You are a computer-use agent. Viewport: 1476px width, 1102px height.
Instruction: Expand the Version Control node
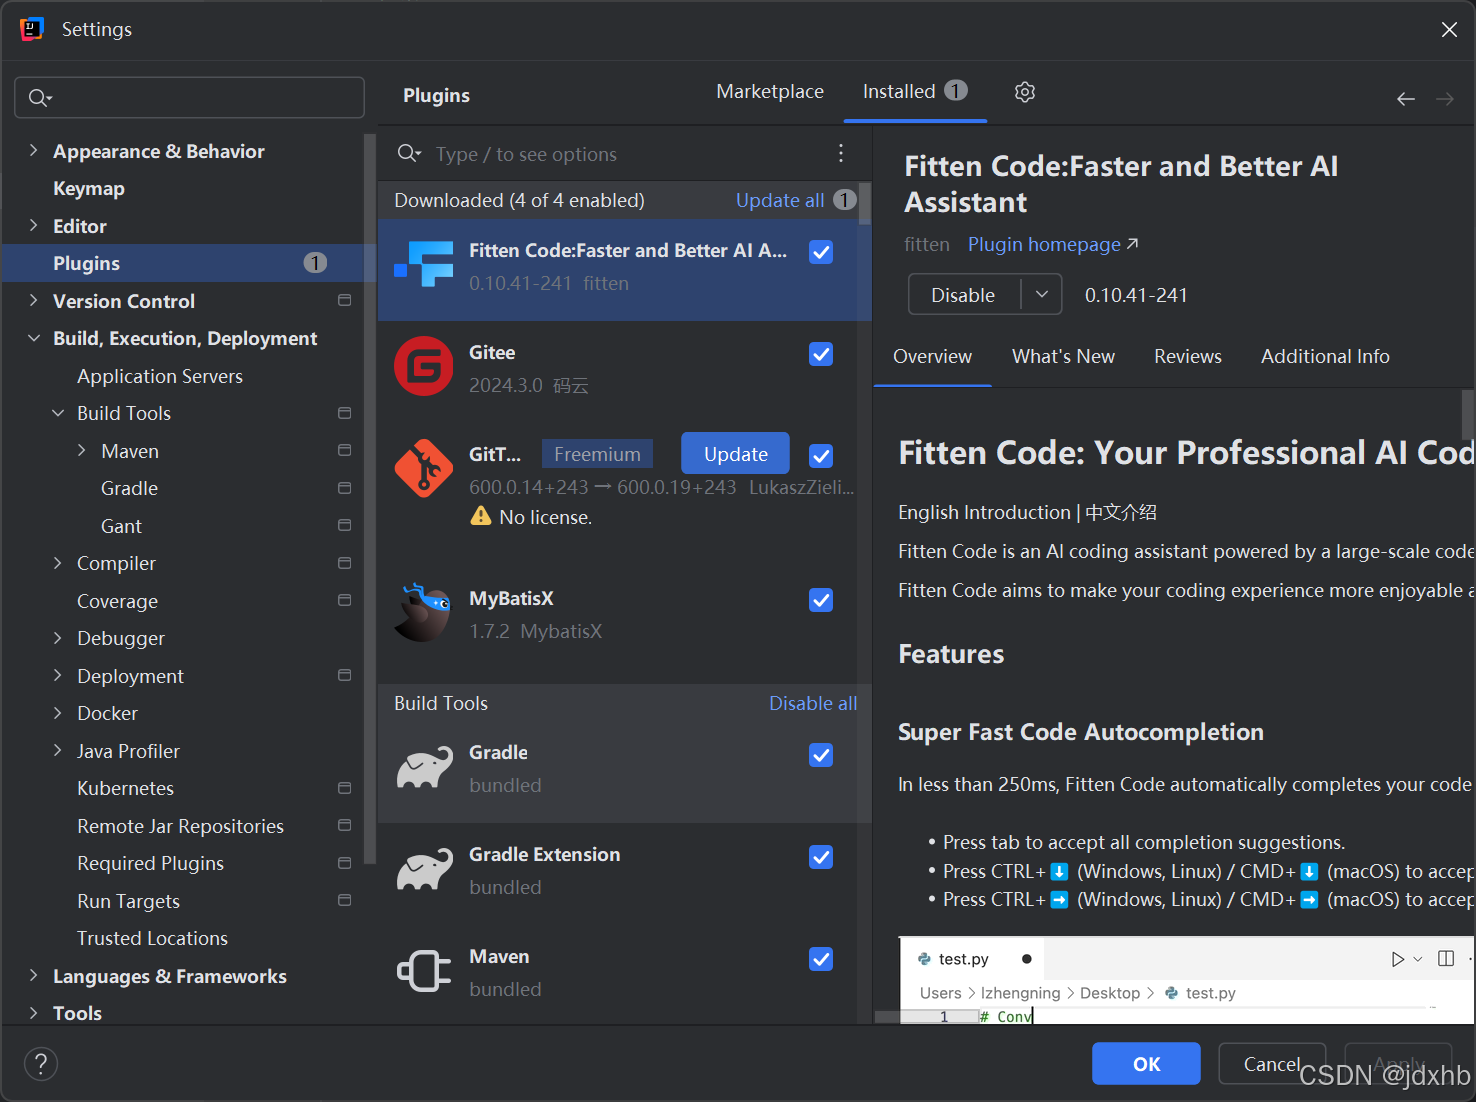point(33,300)
